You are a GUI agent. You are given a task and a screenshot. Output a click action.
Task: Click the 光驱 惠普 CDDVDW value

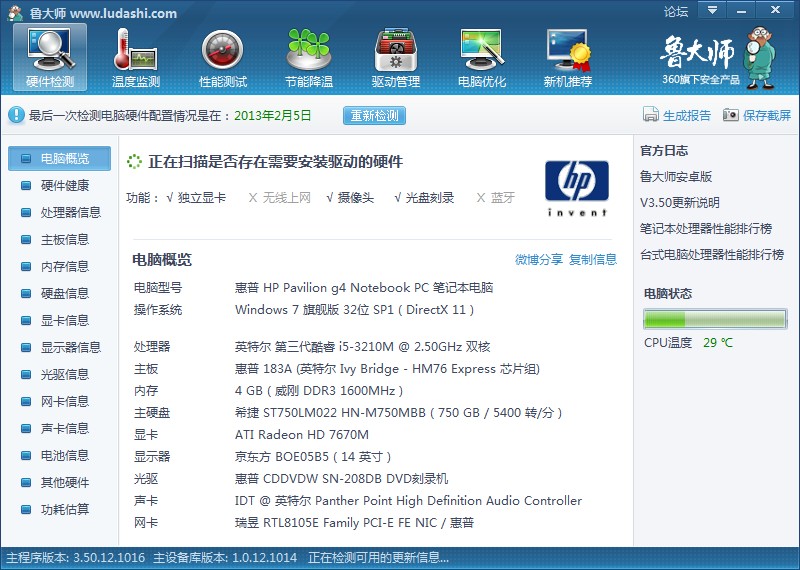click(x=341, y=479)
